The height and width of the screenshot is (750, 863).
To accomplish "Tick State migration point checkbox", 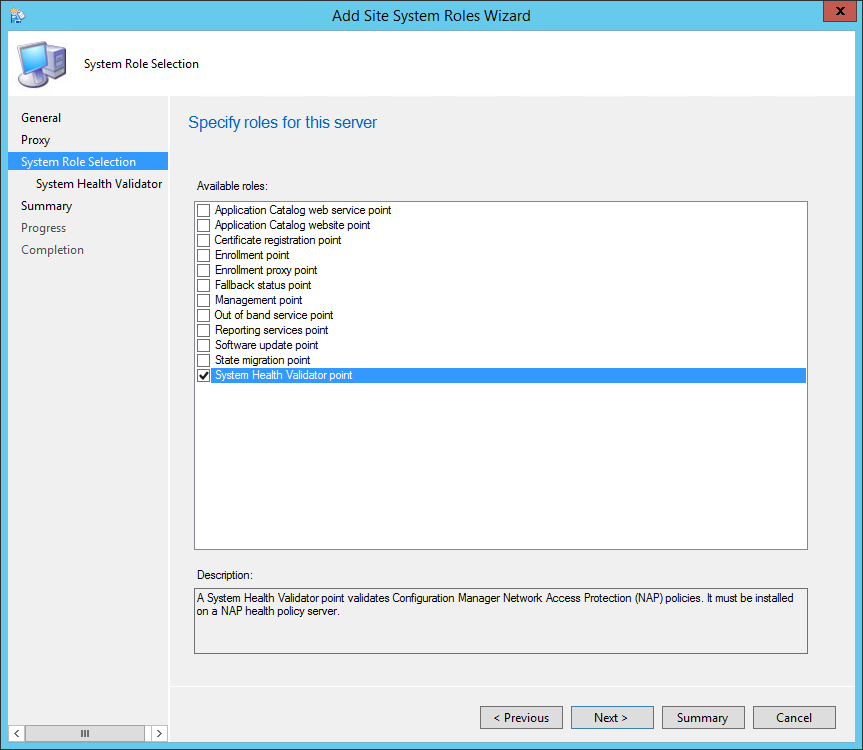I will pyautogui.click(x=204, y=360).
